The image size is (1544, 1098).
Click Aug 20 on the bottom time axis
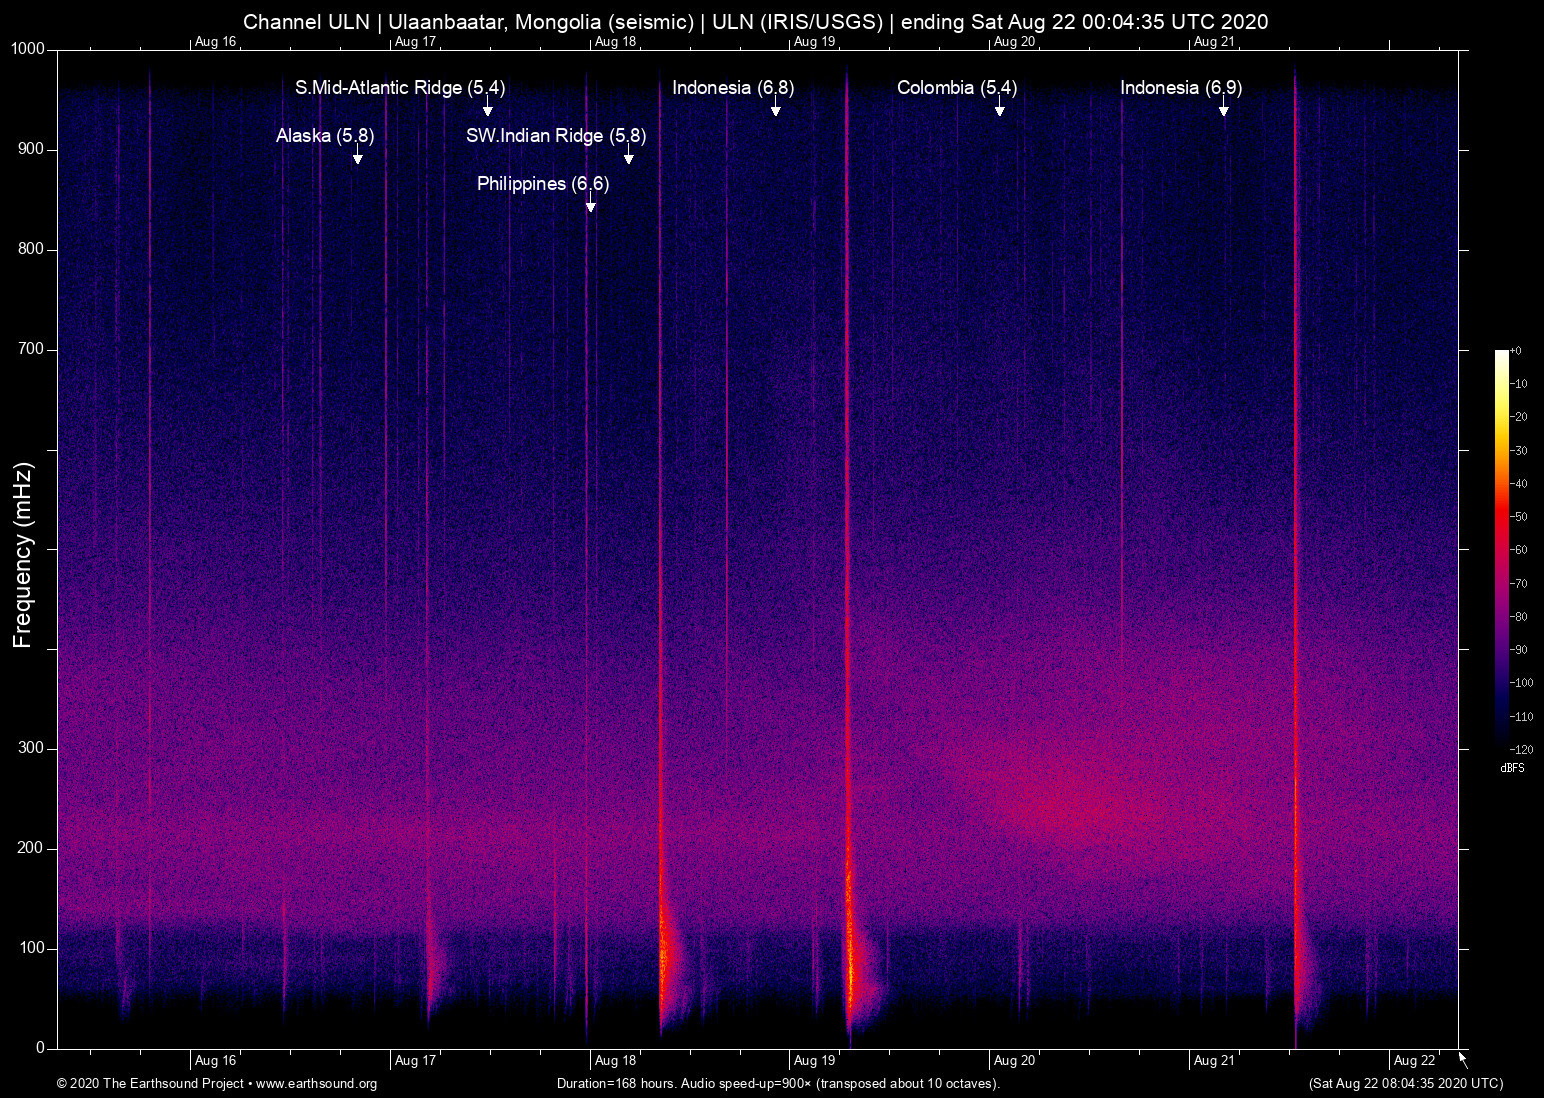[1014, 1061]
